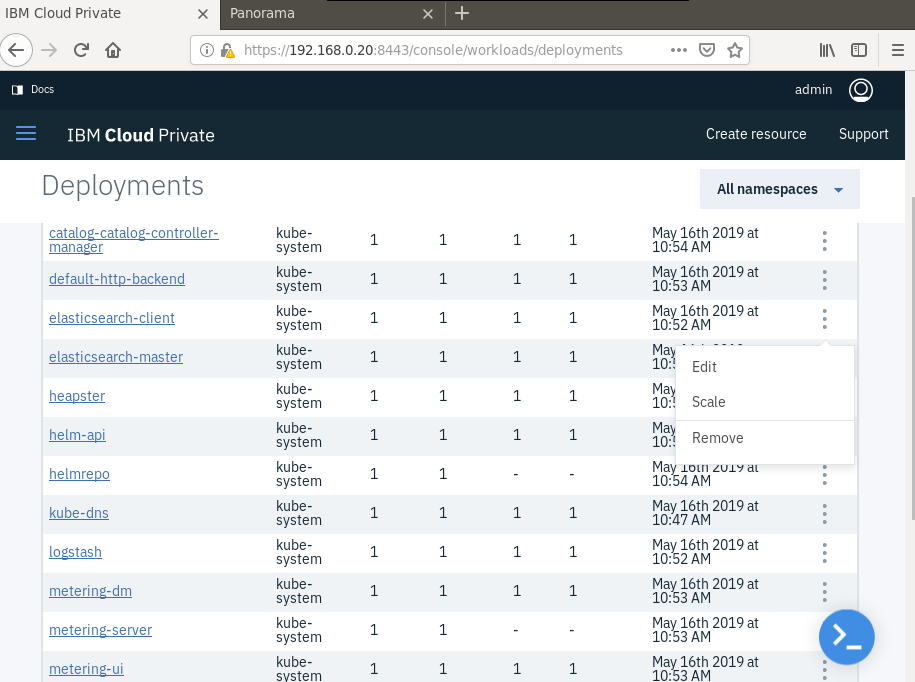Screen dimensions: 915x682
Task: Save page to Pocket icon
Action: pos(707,50)
